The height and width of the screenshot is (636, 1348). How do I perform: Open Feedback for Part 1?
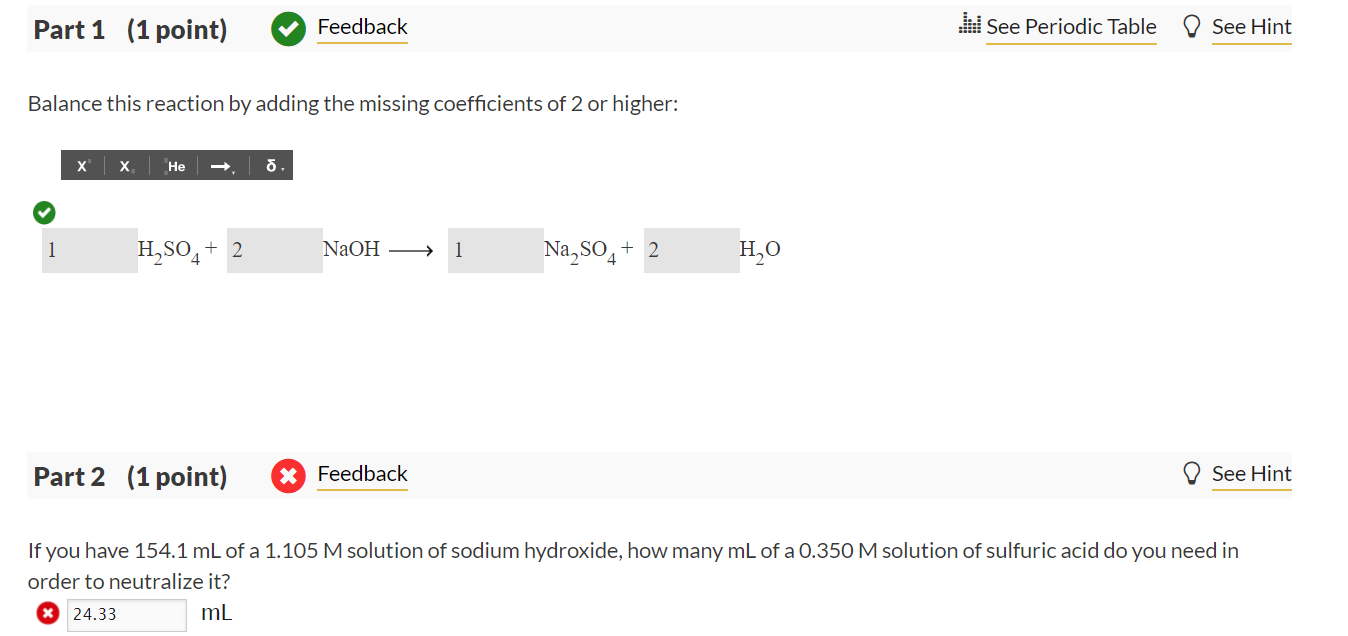(362, 27)
